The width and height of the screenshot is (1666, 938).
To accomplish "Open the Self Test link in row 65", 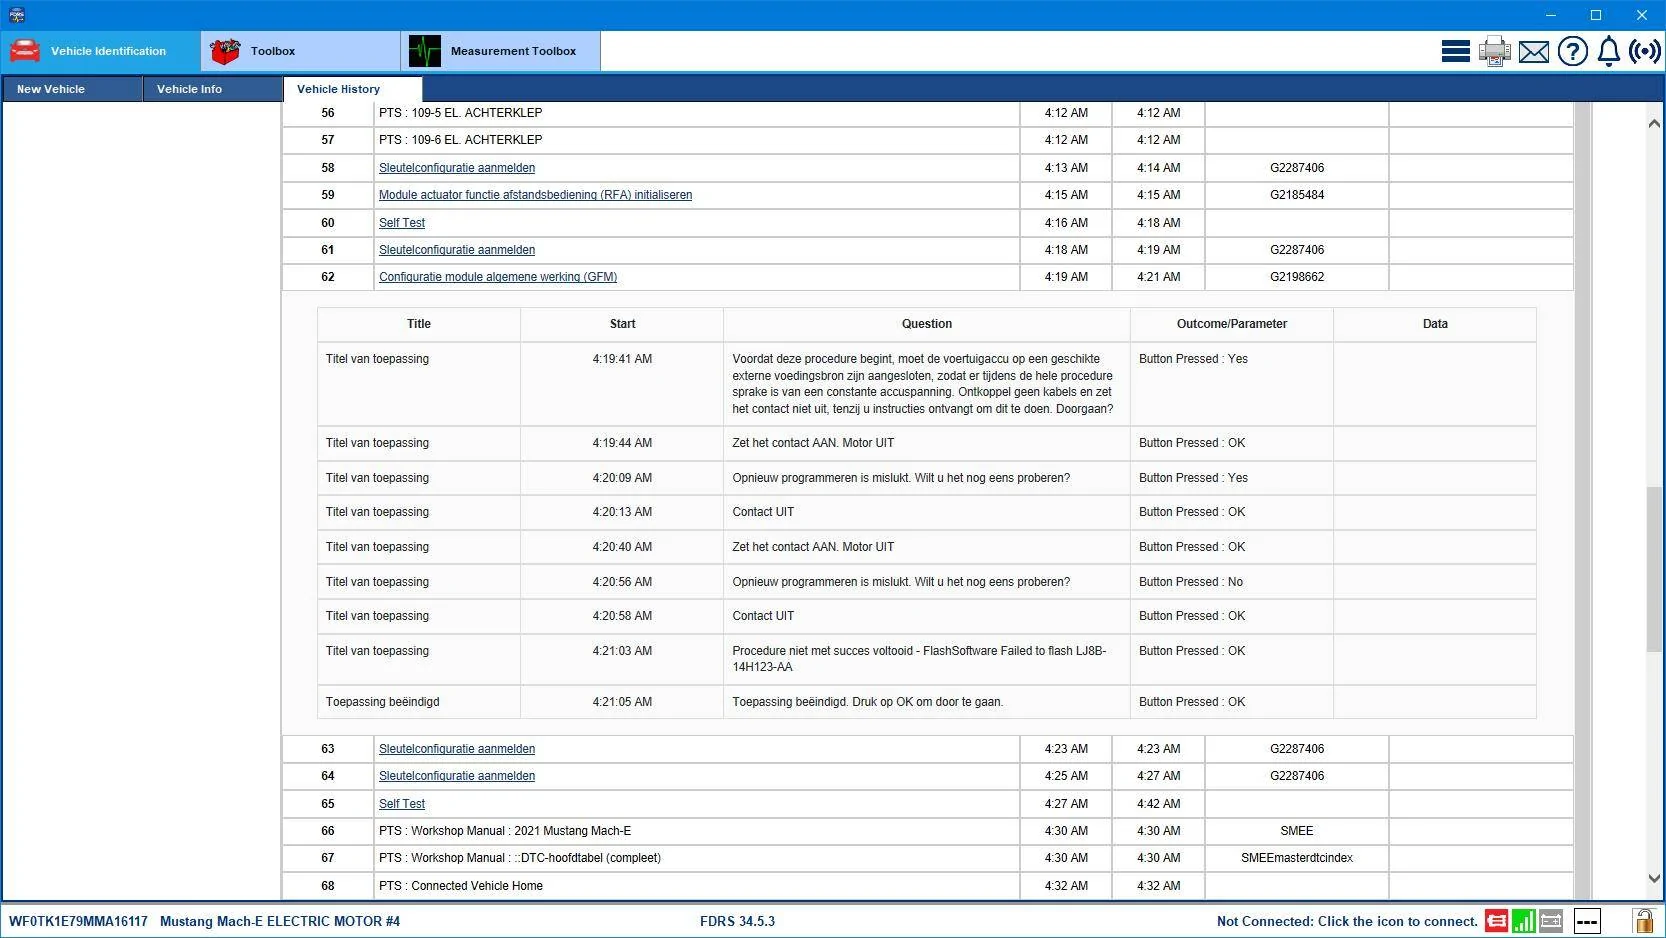I will (x=402, y=804).
